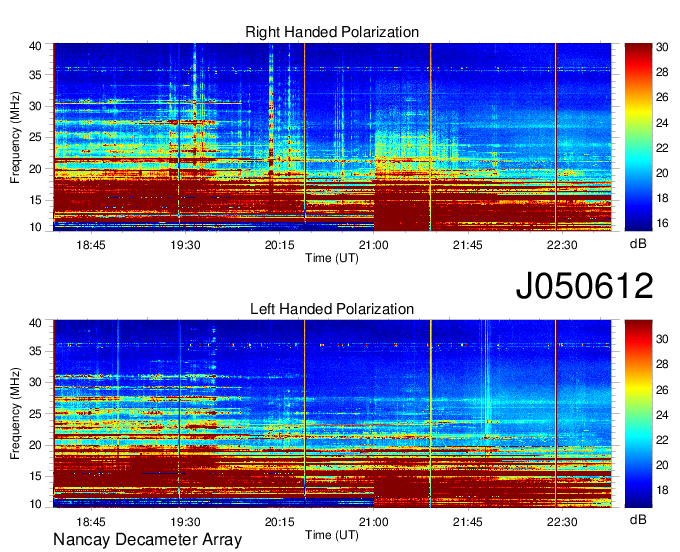Click the 20 value on top colorbar
This screenshot has width=680, height=552.
click(662, 173)
